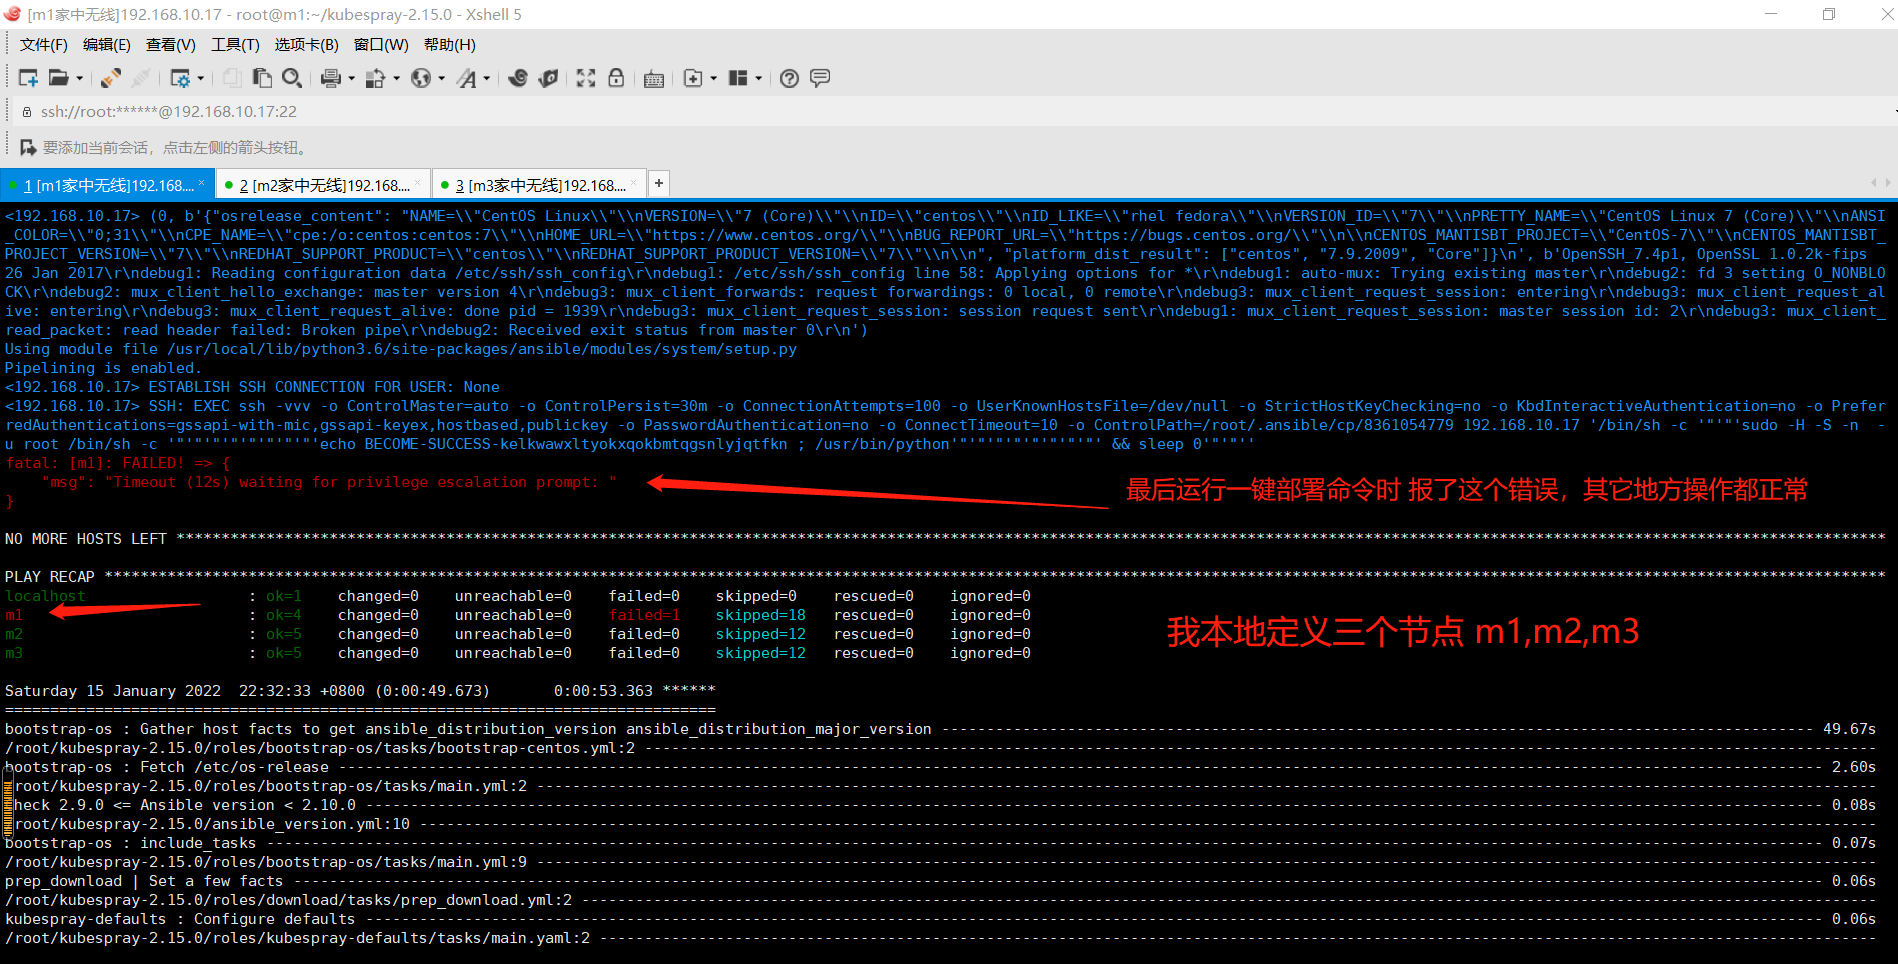
Task: Click the tab bar scroll-left arrow
Action: pos(1873,183)
